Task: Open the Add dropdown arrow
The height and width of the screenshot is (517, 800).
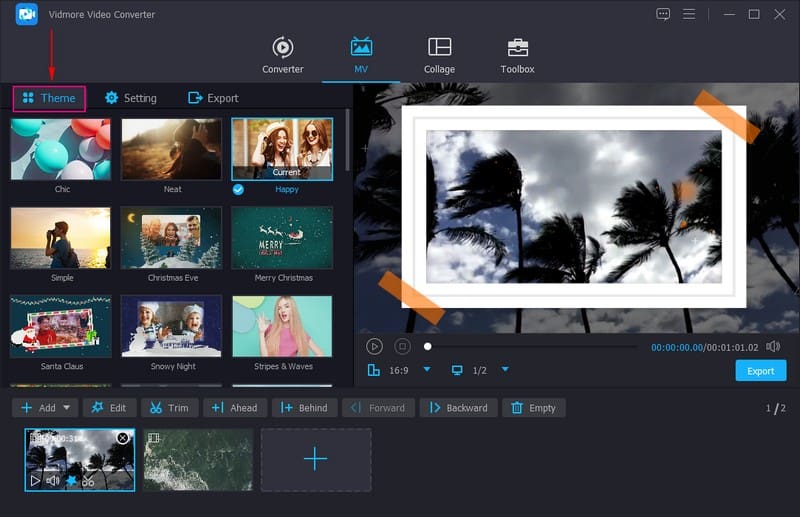Action: tap(67, 408)
